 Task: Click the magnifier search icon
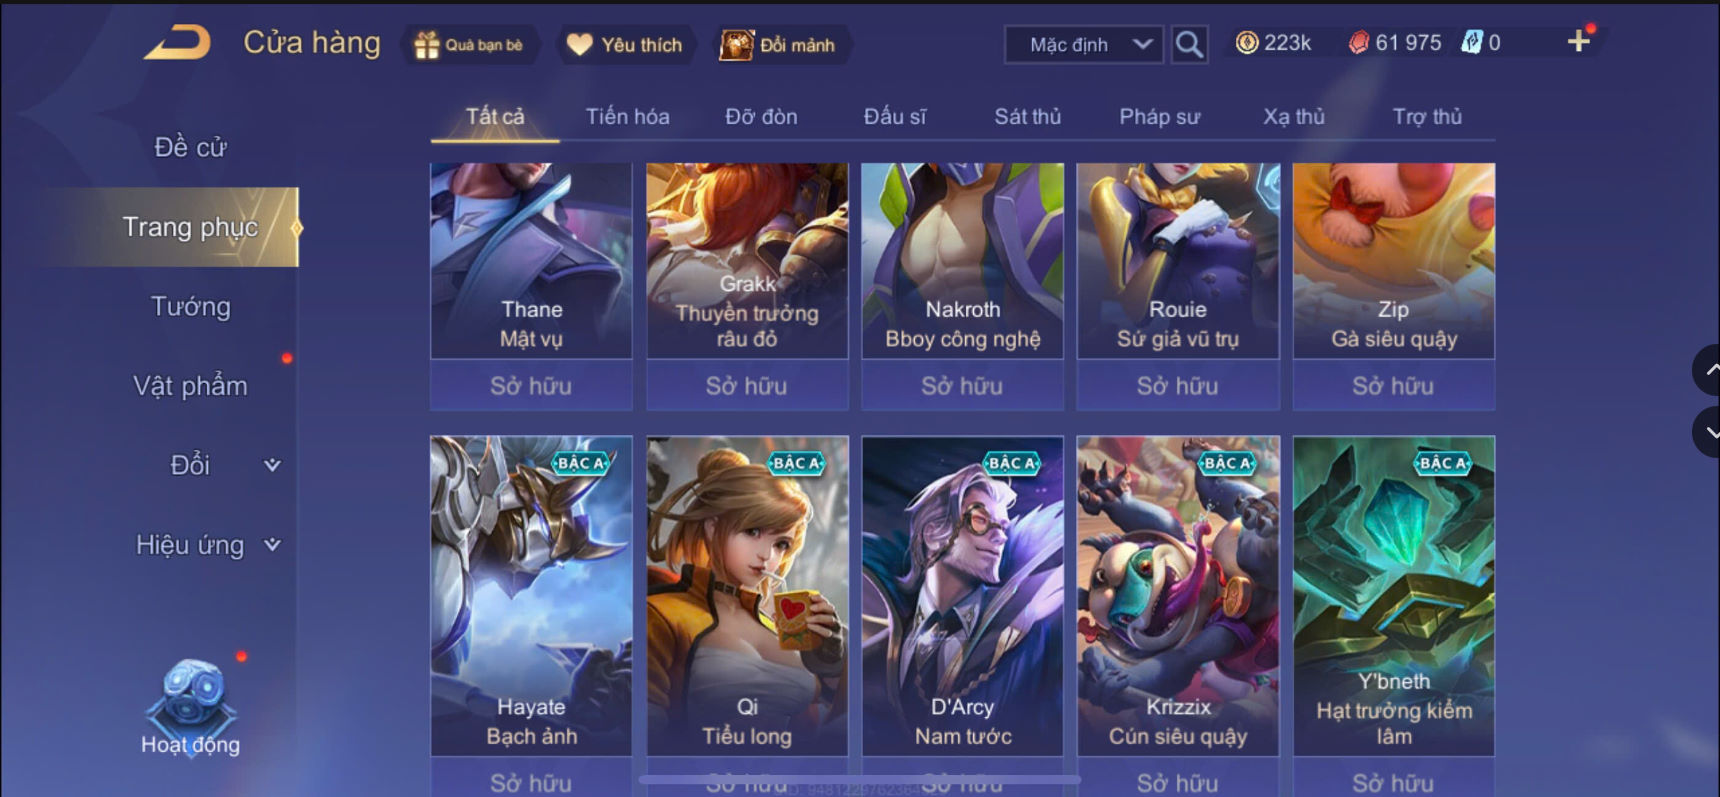[x=1189, y=44]
